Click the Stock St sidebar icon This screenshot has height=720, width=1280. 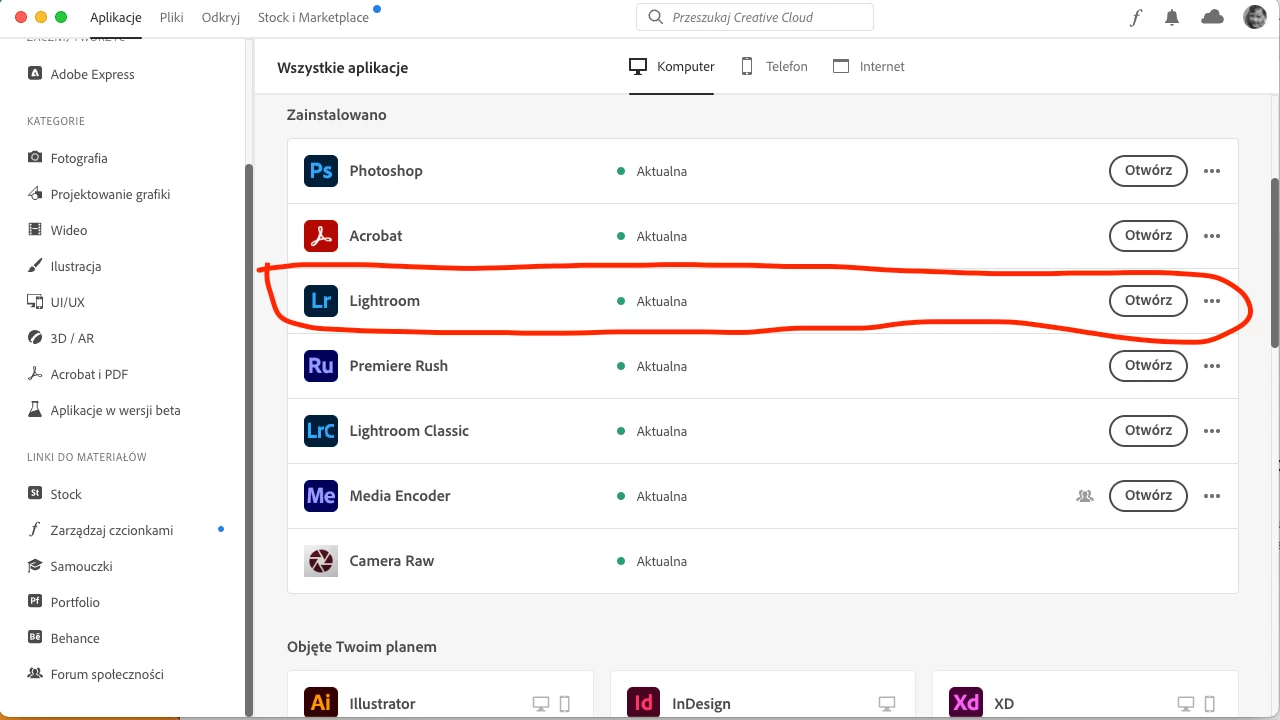(x=35, y=494)
